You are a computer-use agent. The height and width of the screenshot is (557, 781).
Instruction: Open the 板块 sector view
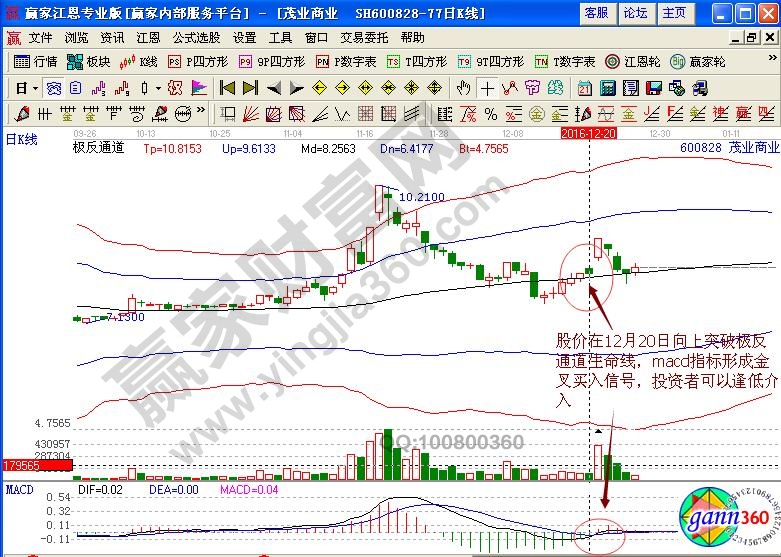tap(88, 61)
